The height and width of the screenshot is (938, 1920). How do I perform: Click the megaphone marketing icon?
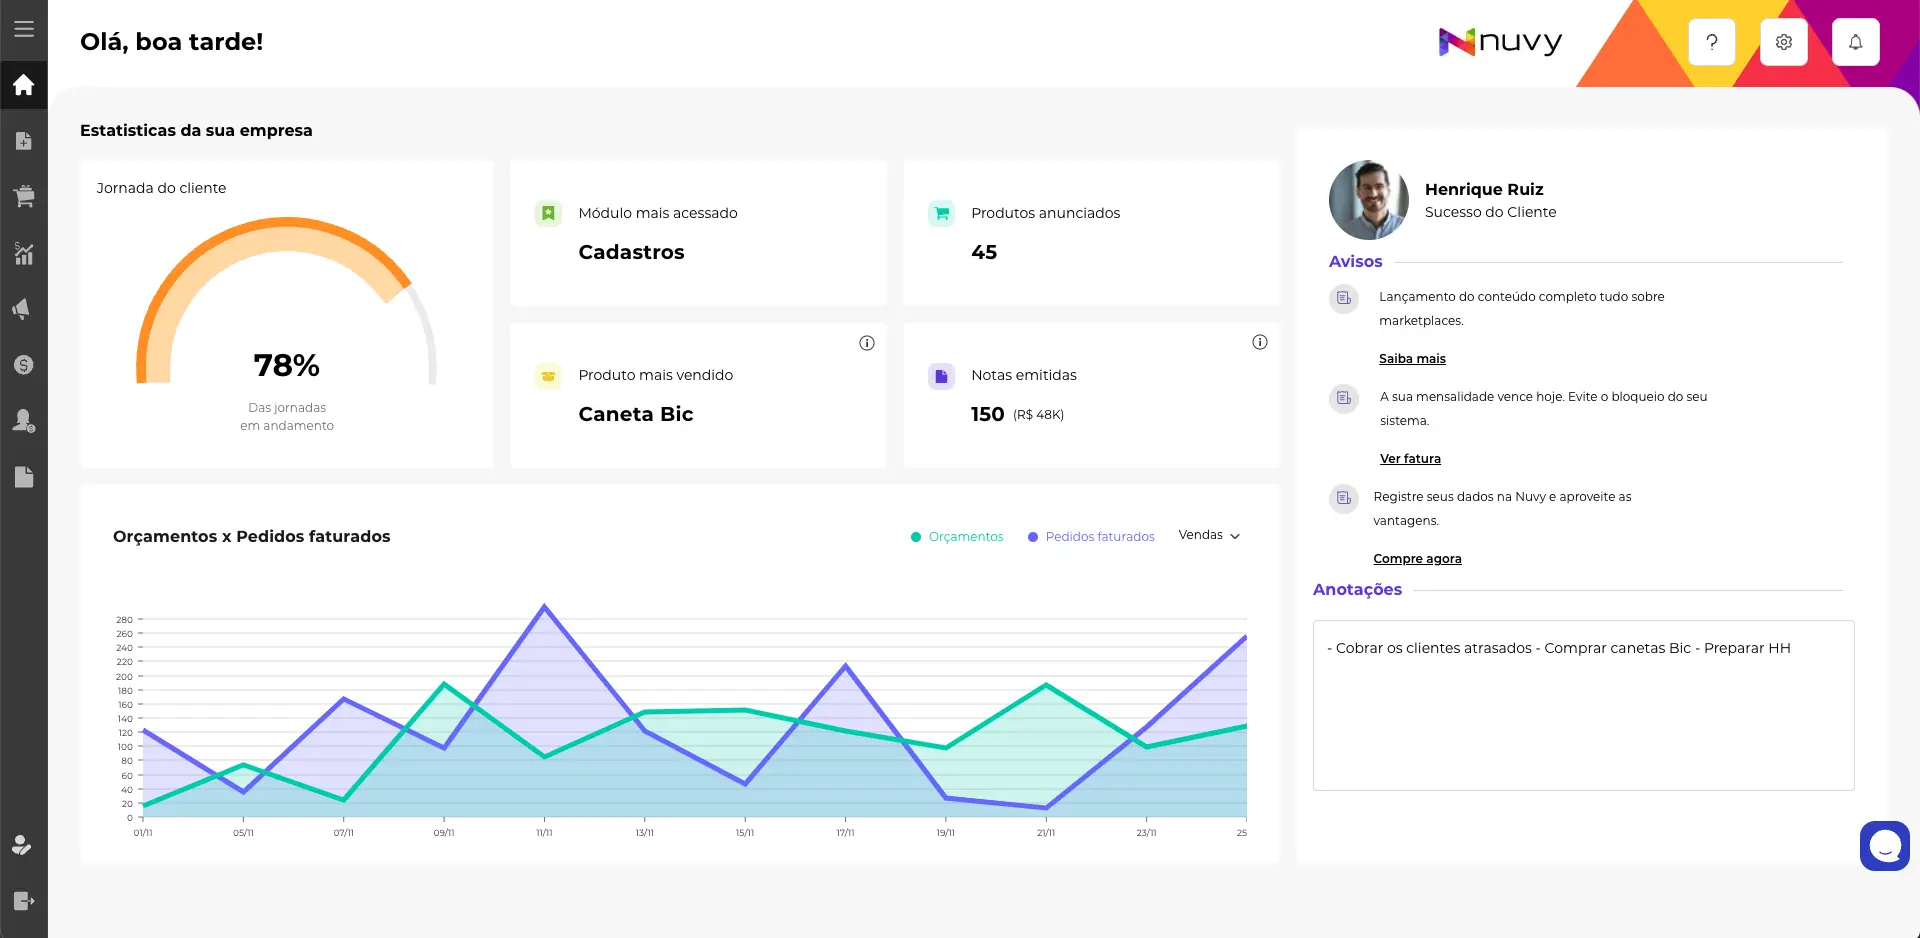coord(24,309)
